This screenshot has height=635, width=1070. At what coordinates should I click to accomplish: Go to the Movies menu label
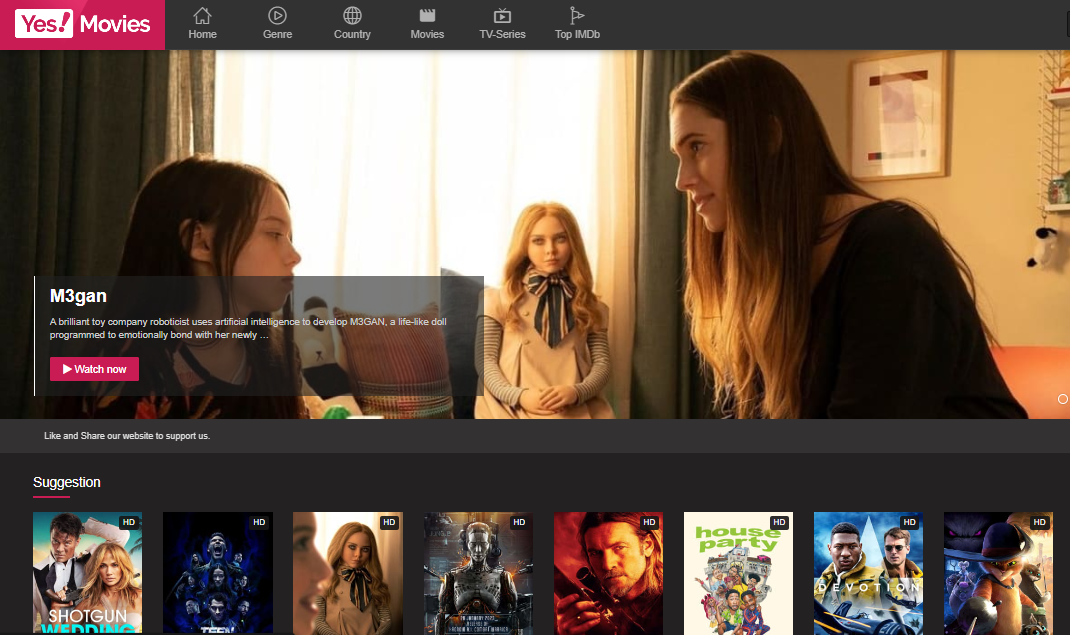pos(427,34)
